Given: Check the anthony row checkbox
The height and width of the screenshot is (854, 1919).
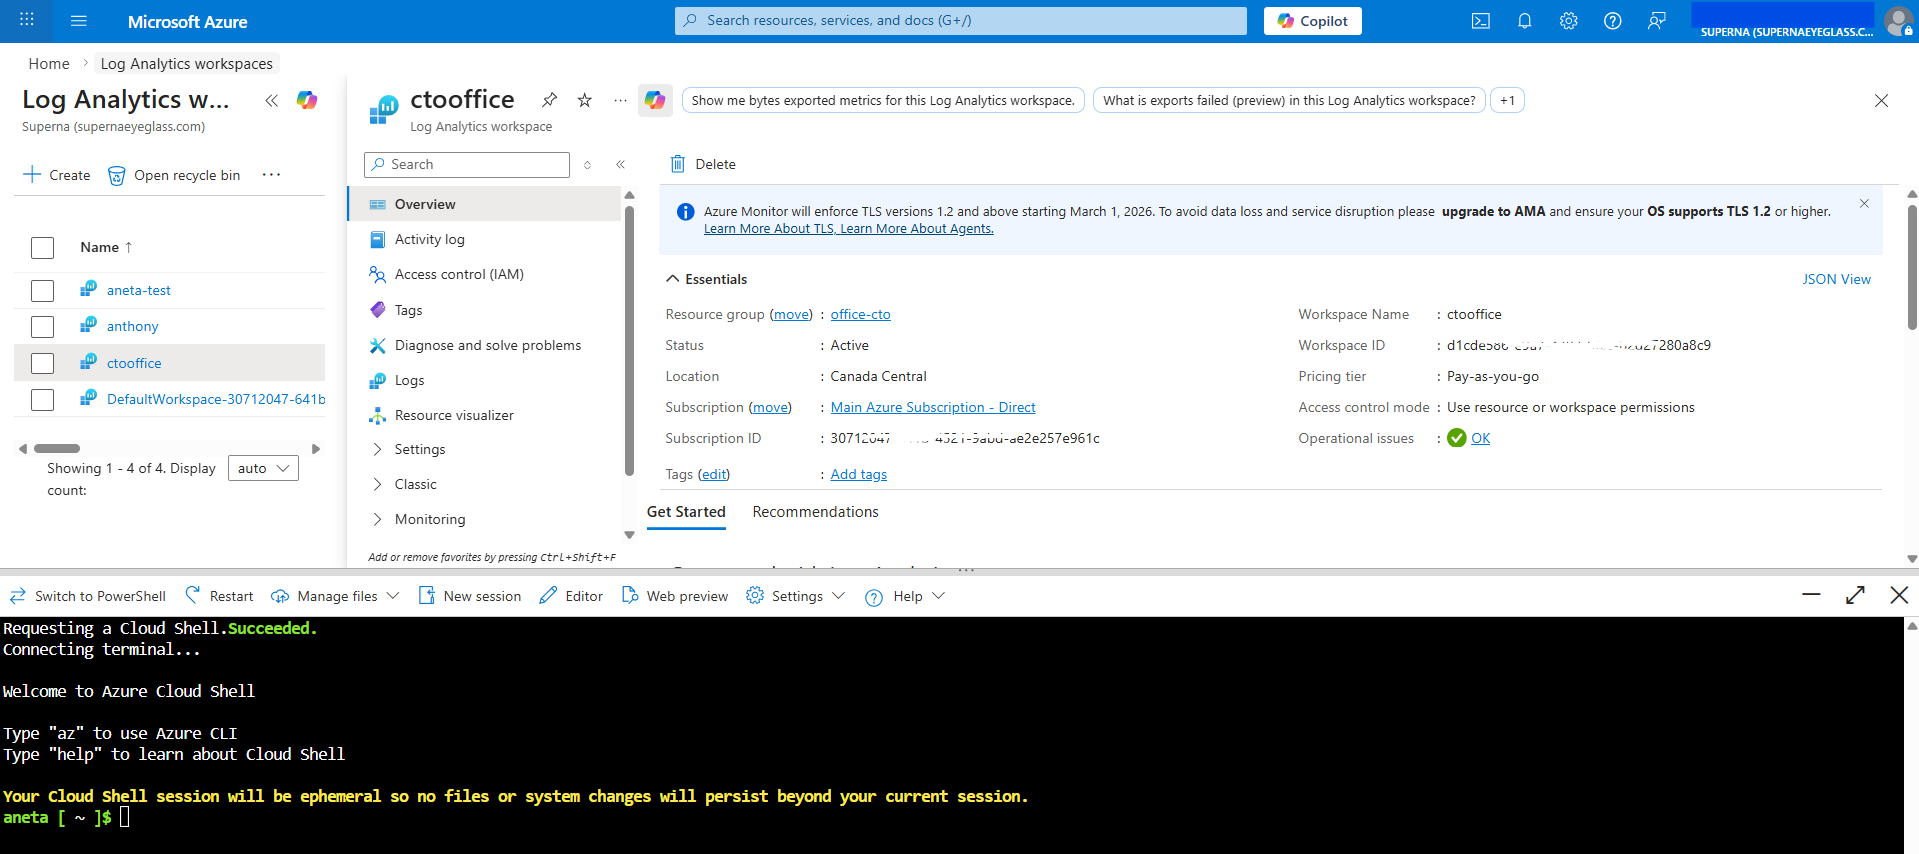Looking at the screenshot, I should (42, 327).
